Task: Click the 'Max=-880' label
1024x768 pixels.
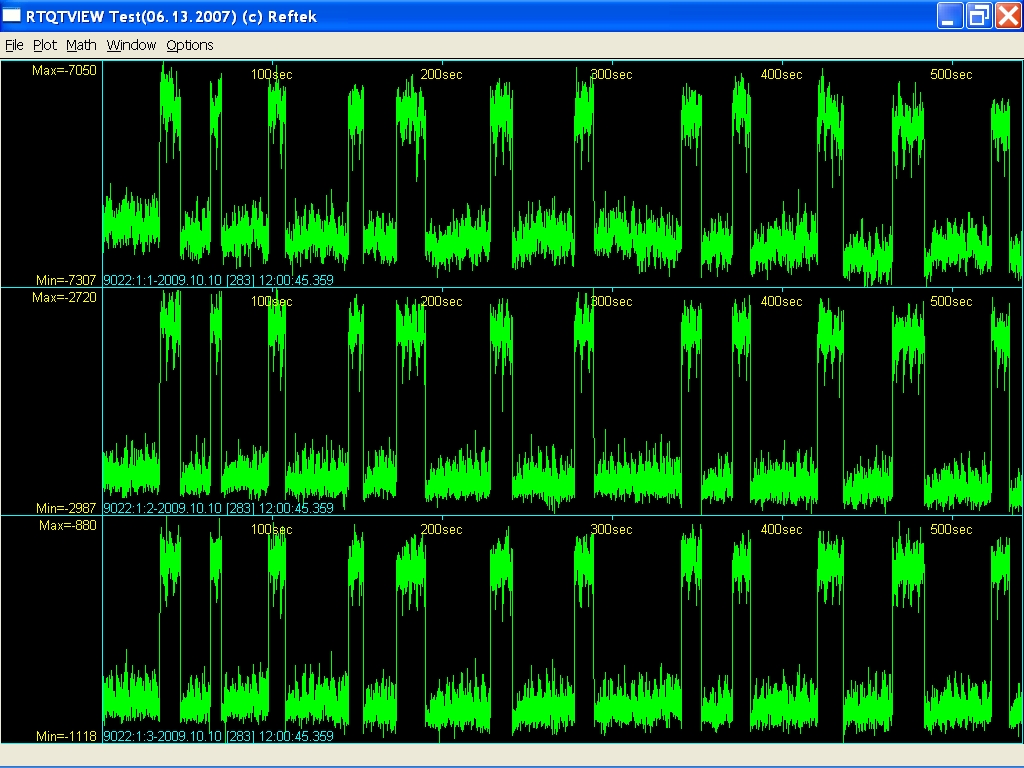Action: 68,526
